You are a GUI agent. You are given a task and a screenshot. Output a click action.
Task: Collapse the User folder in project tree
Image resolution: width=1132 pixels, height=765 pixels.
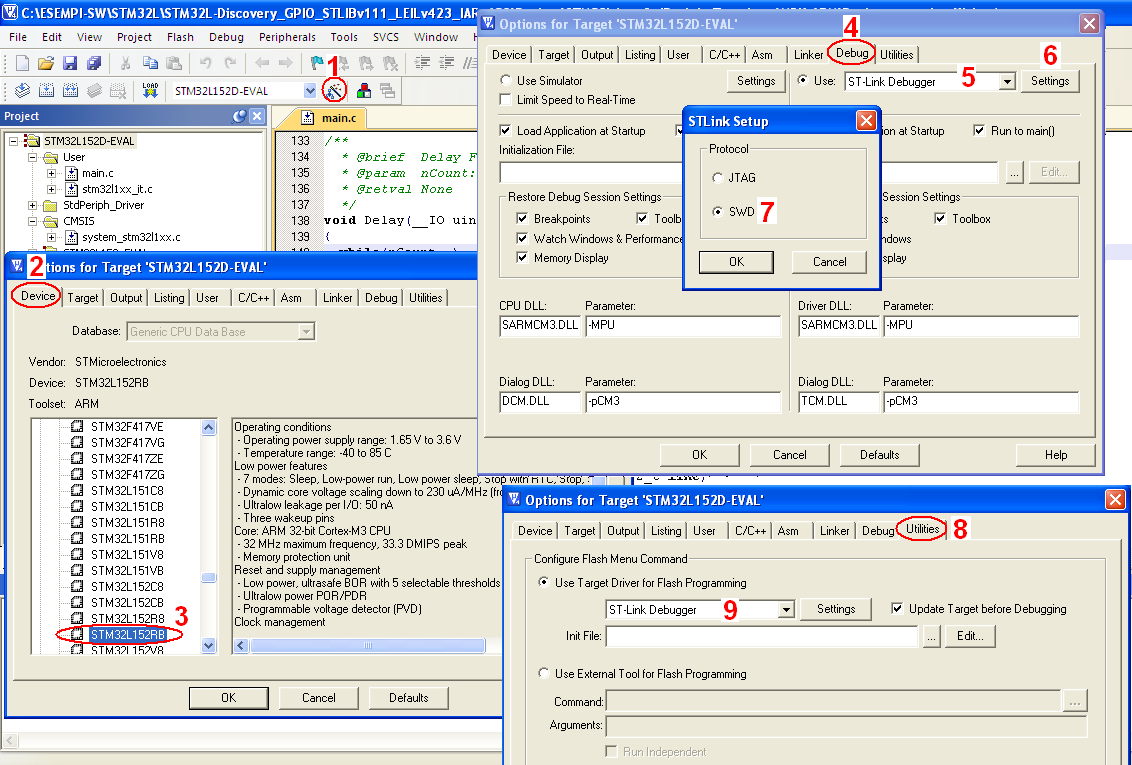pos(32,157)
